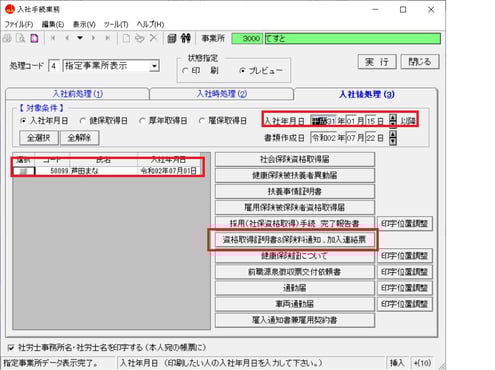Click the 全選択 button
The height and width of the screenshot is (370, 495).
39,138
